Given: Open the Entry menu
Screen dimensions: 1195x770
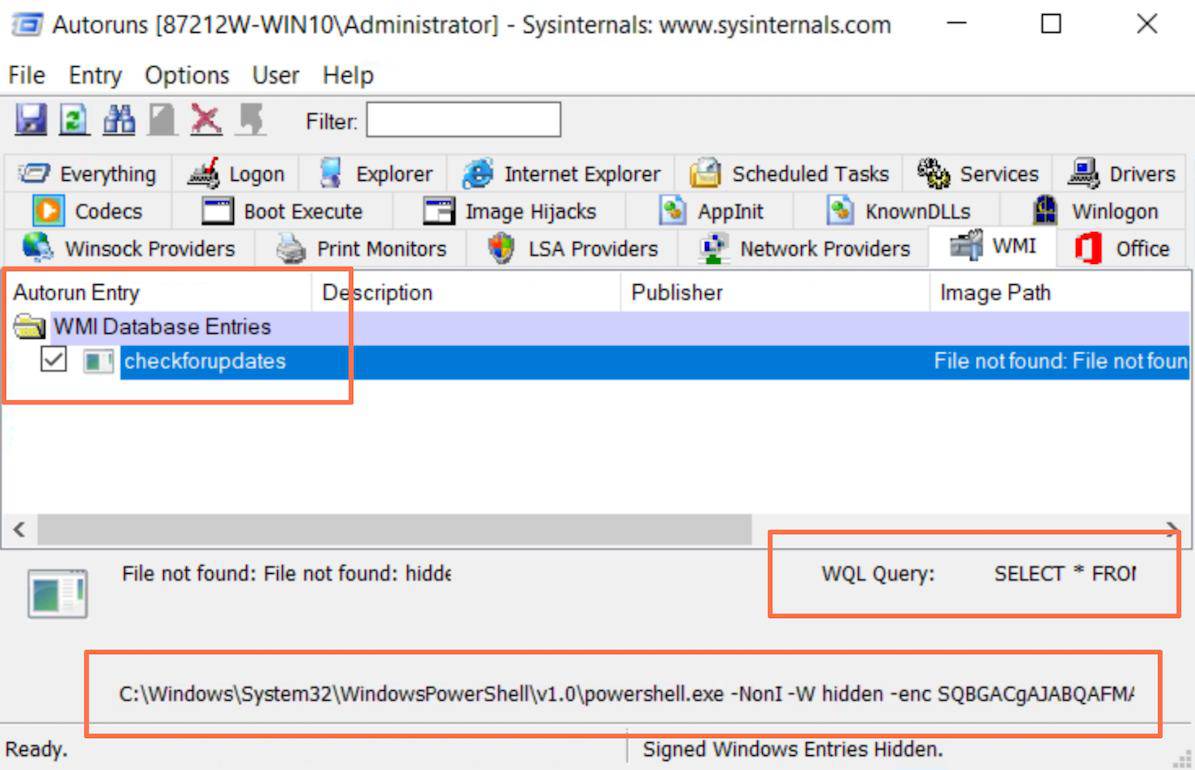Looking at the screenshot, I should coord(95,75).
